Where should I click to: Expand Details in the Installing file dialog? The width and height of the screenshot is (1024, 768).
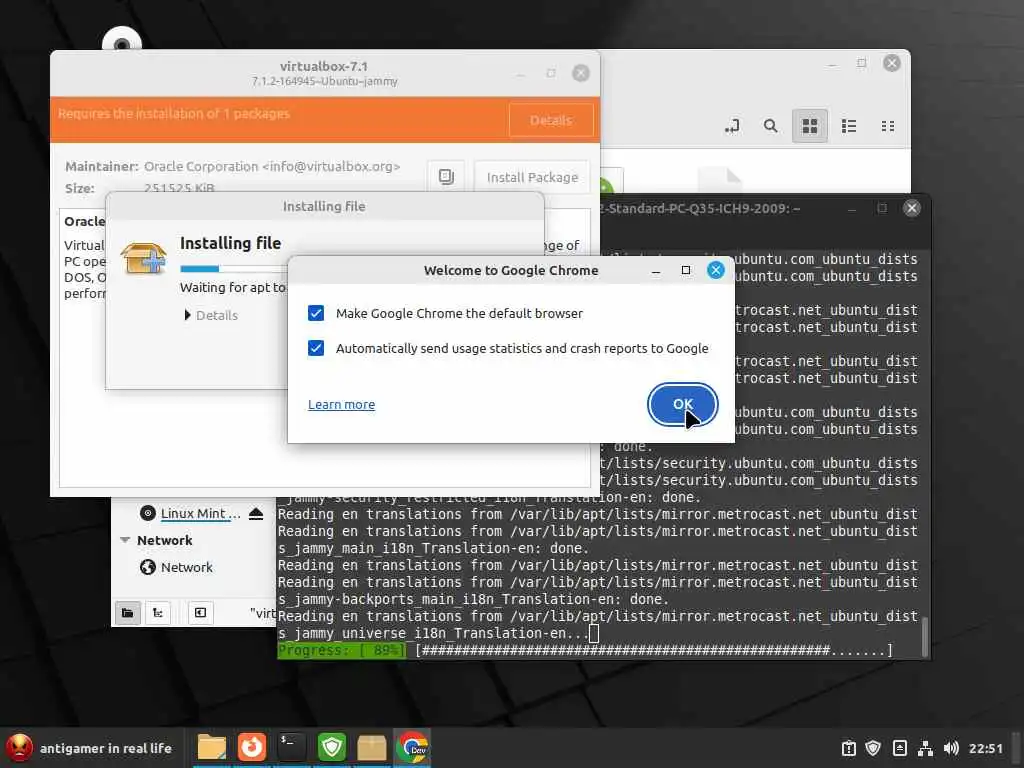[211, 315]
